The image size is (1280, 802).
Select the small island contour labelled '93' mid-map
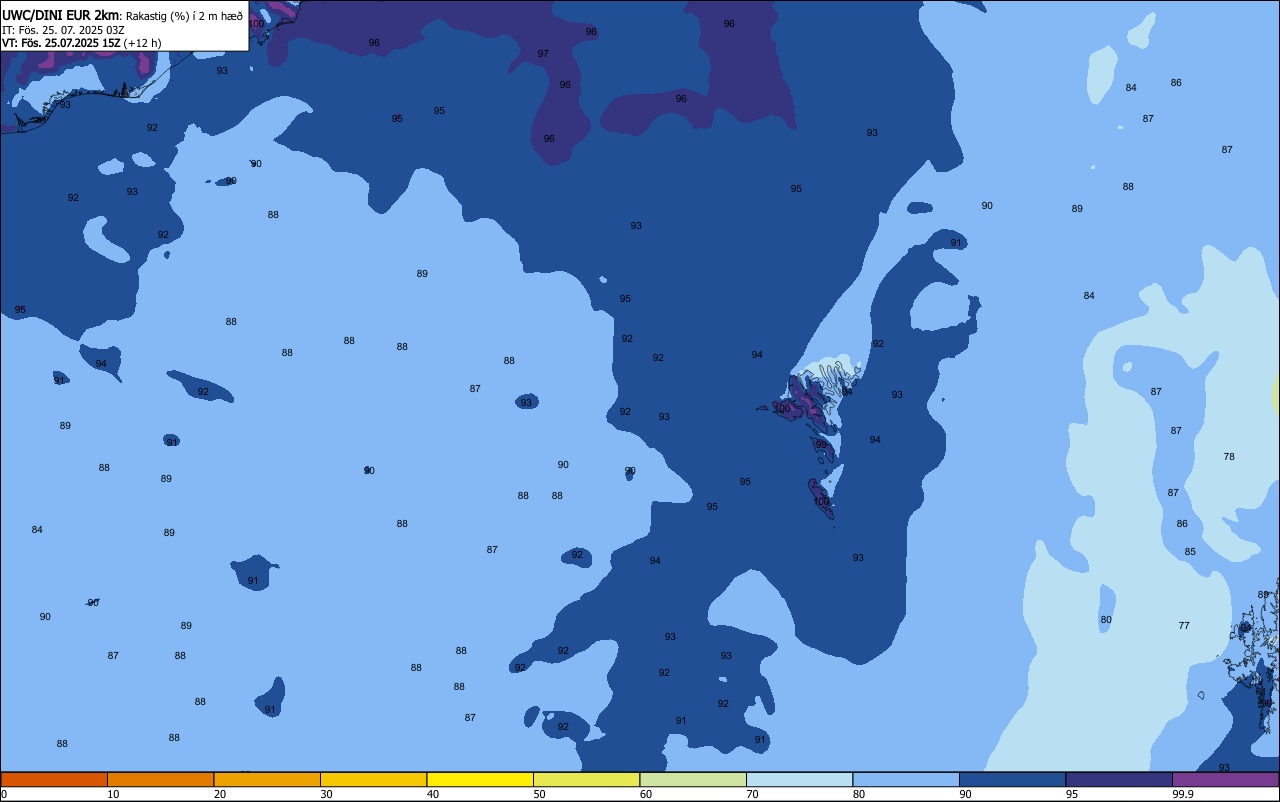(x=526, y=402)
